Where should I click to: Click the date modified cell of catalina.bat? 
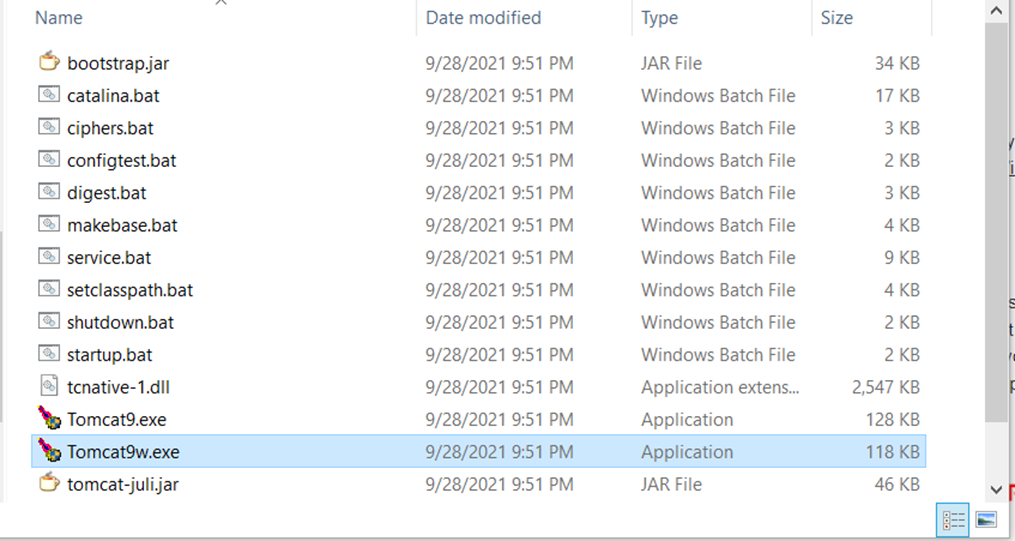click(499, 96)
